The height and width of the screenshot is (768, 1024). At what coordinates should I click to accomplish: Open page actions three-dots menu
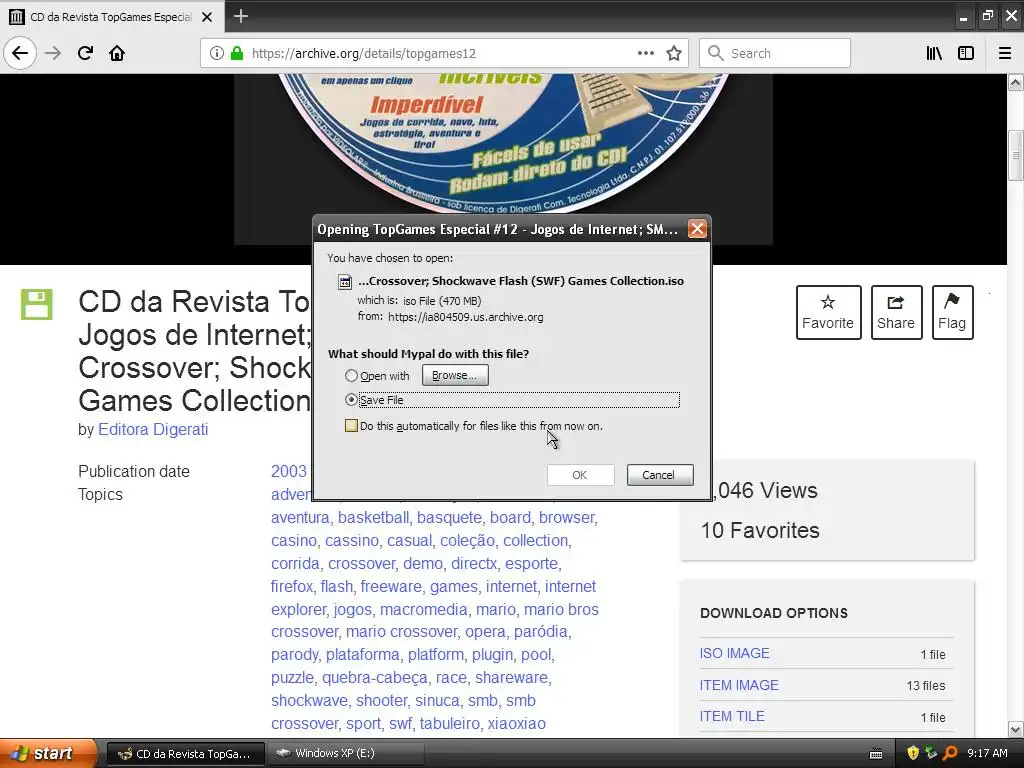(646, 53)
